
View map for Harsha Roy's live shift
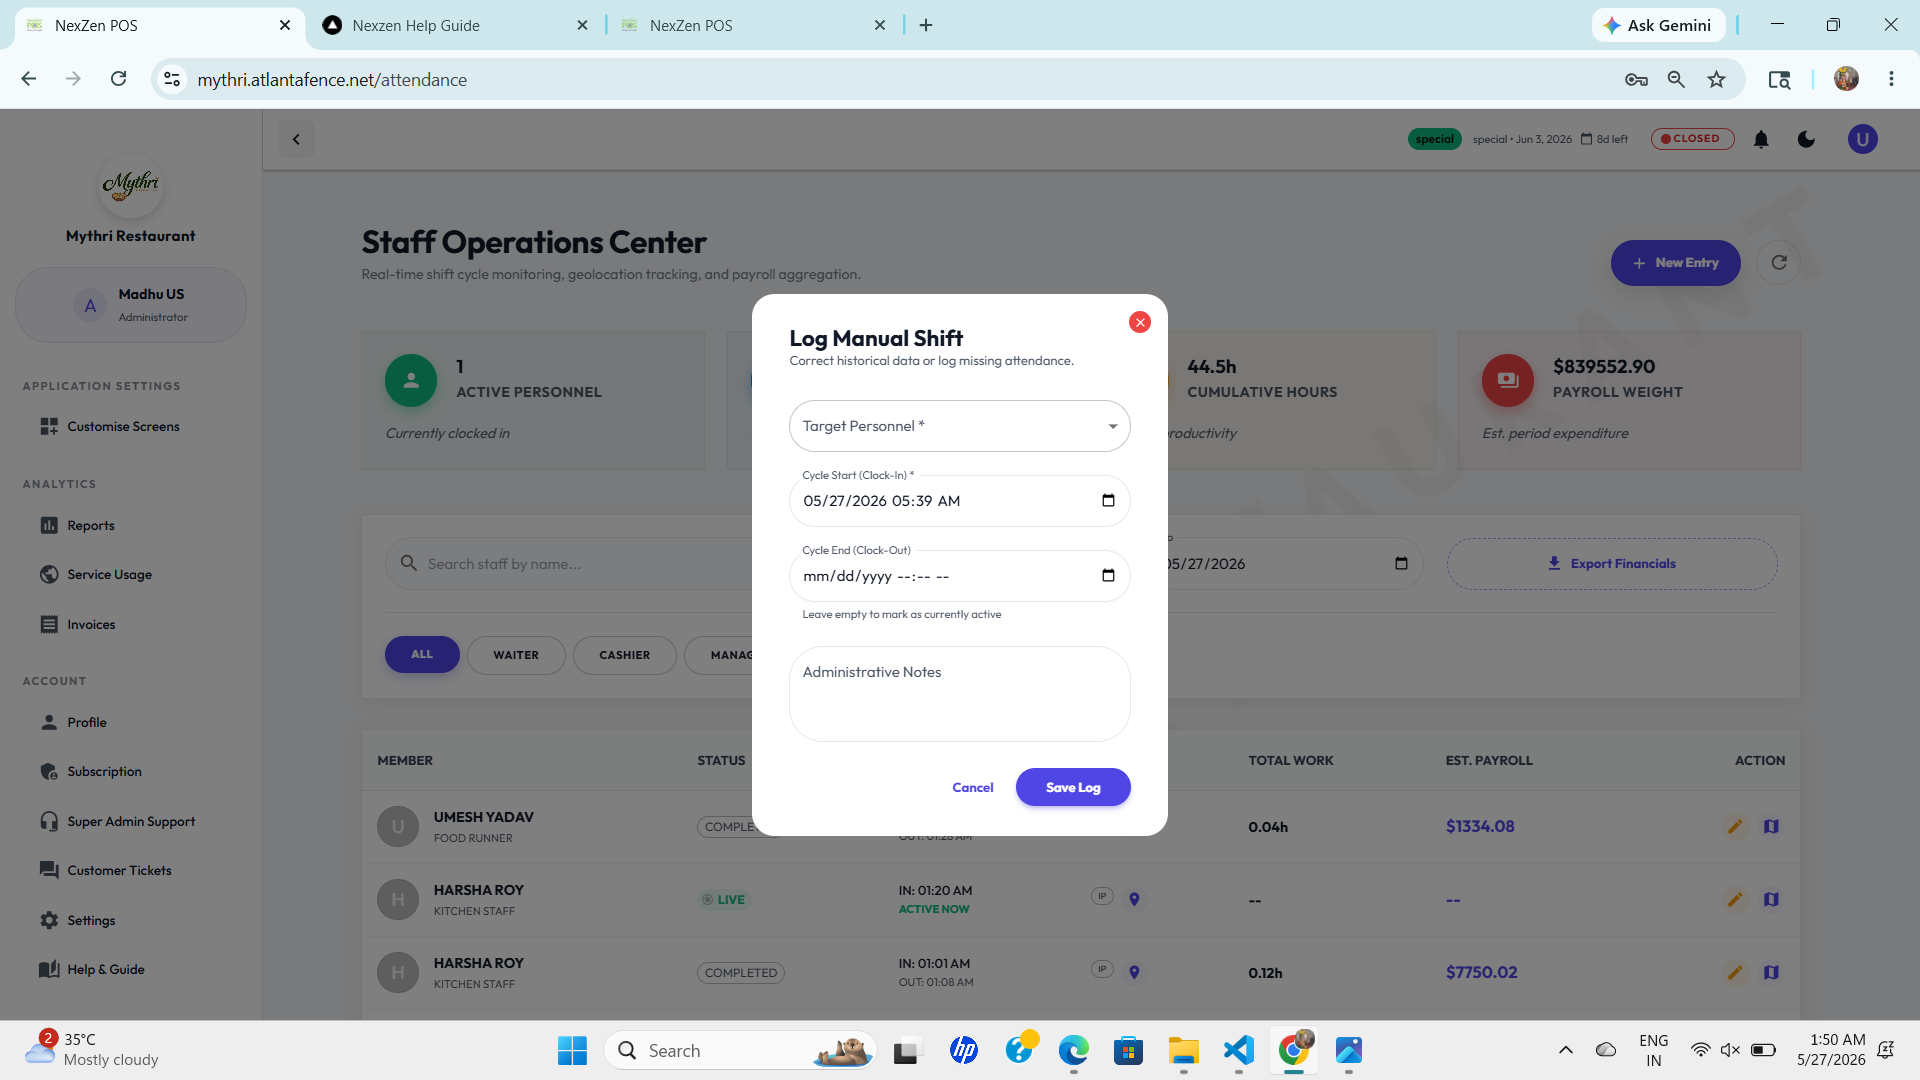tap(1771, 900)
